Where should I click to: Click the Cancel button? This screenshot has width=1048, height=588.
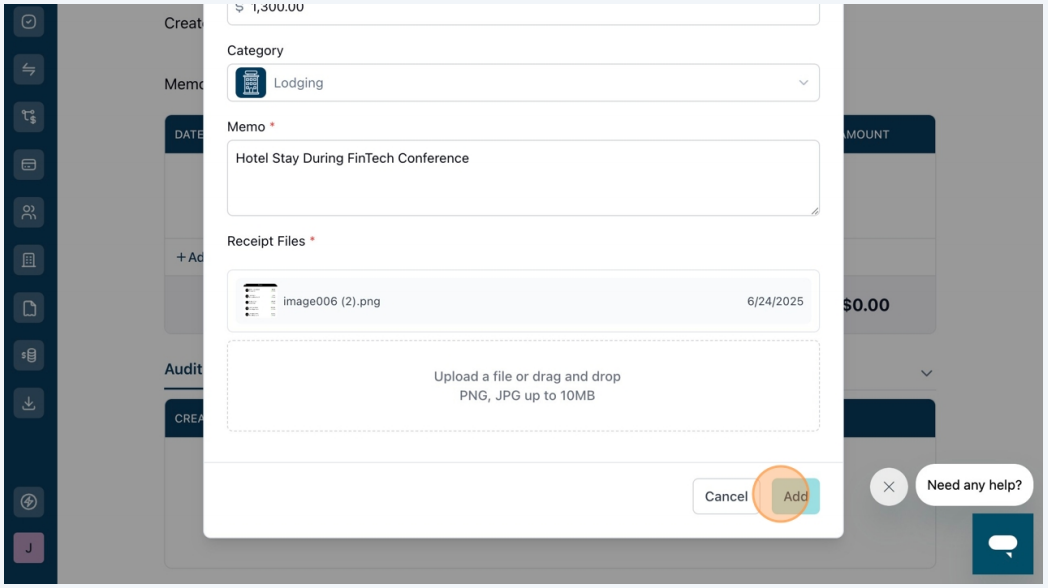[726, 496]
